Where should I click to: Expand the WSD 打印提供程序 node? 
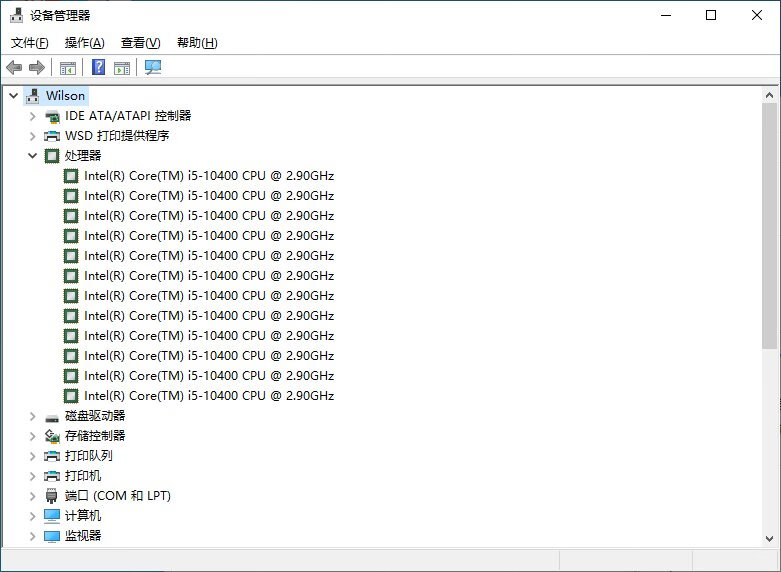point(32,136)
